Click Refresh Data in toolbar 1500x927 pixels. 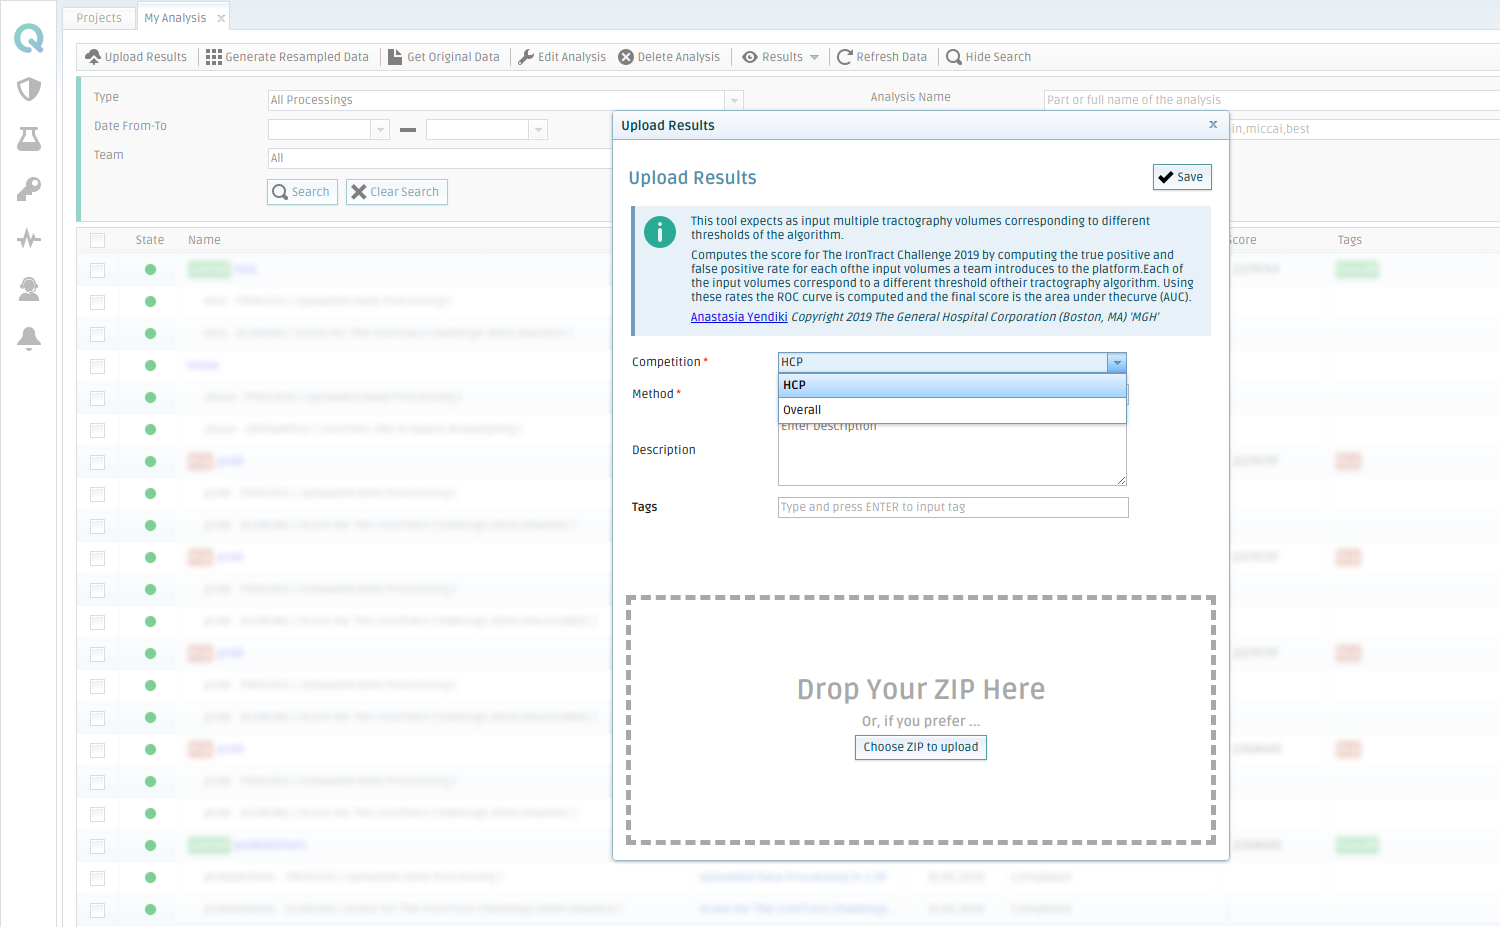(882, 57)
